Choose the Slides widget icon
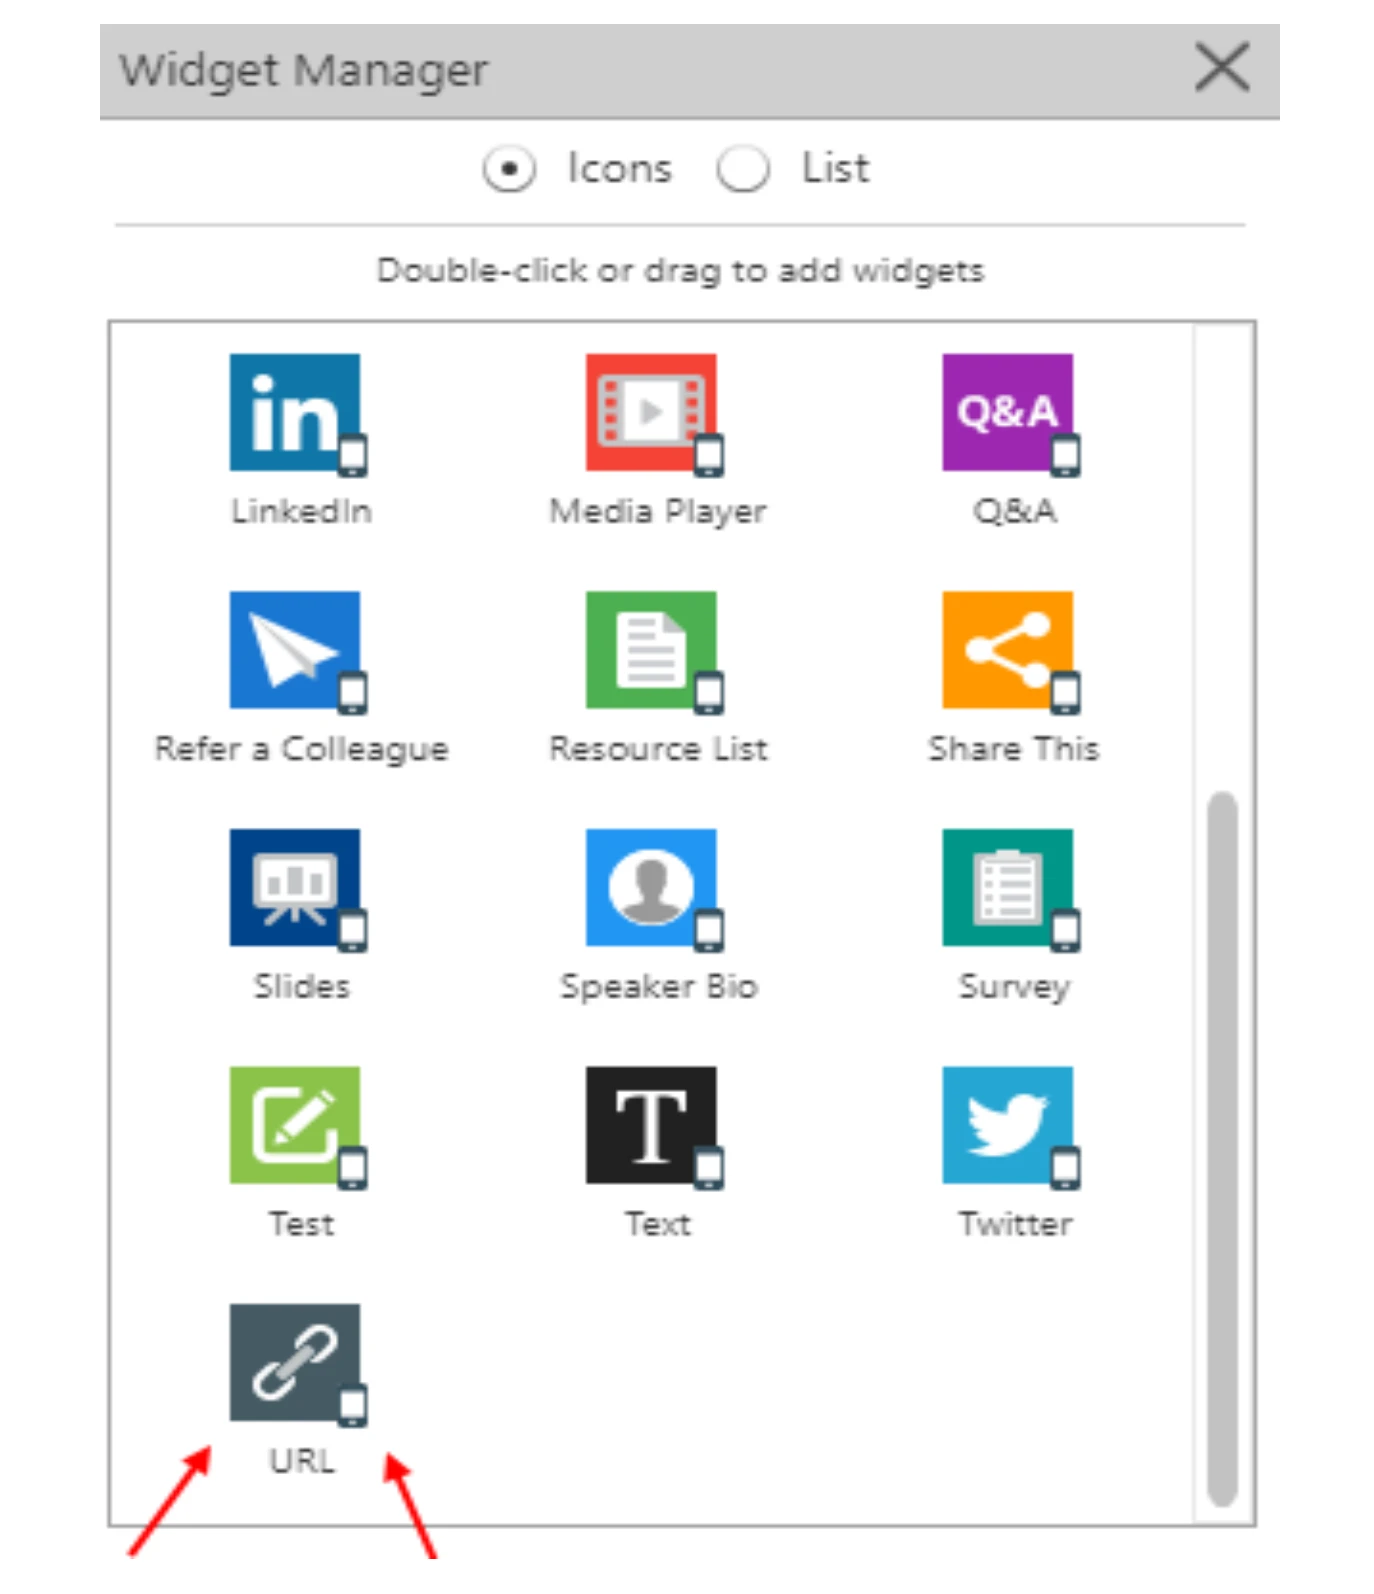The height and width of the screenshot is (1594, 1374). [295, 887]
